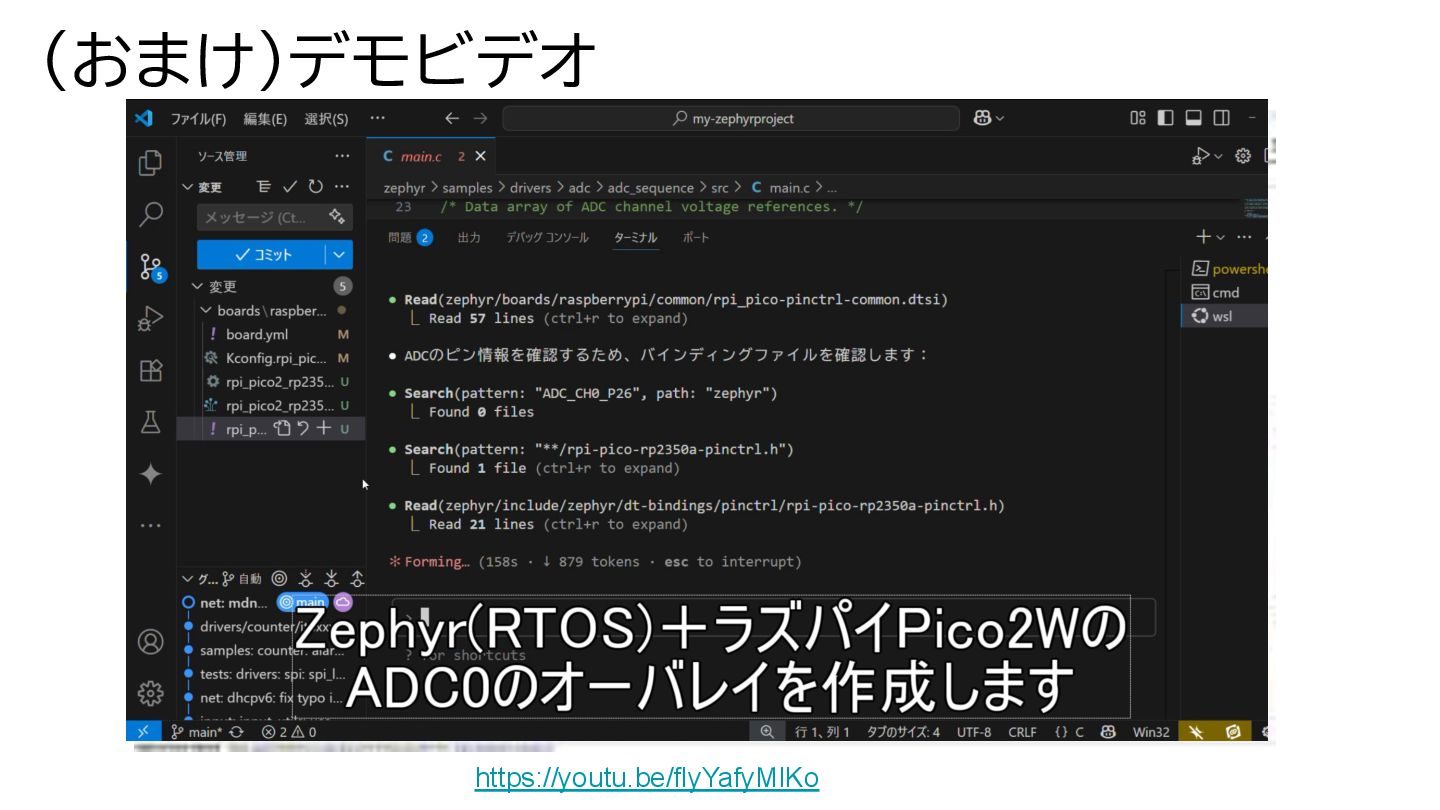This screenshot has height=810, width=1440.
Task: Open file icon on selected rpi_p row
Action: click(283, 428)
